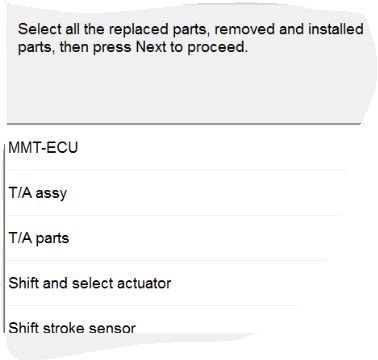Highlight the T/A assy row
Viewport: 378px width, 360px height.
tap(173, 193)
